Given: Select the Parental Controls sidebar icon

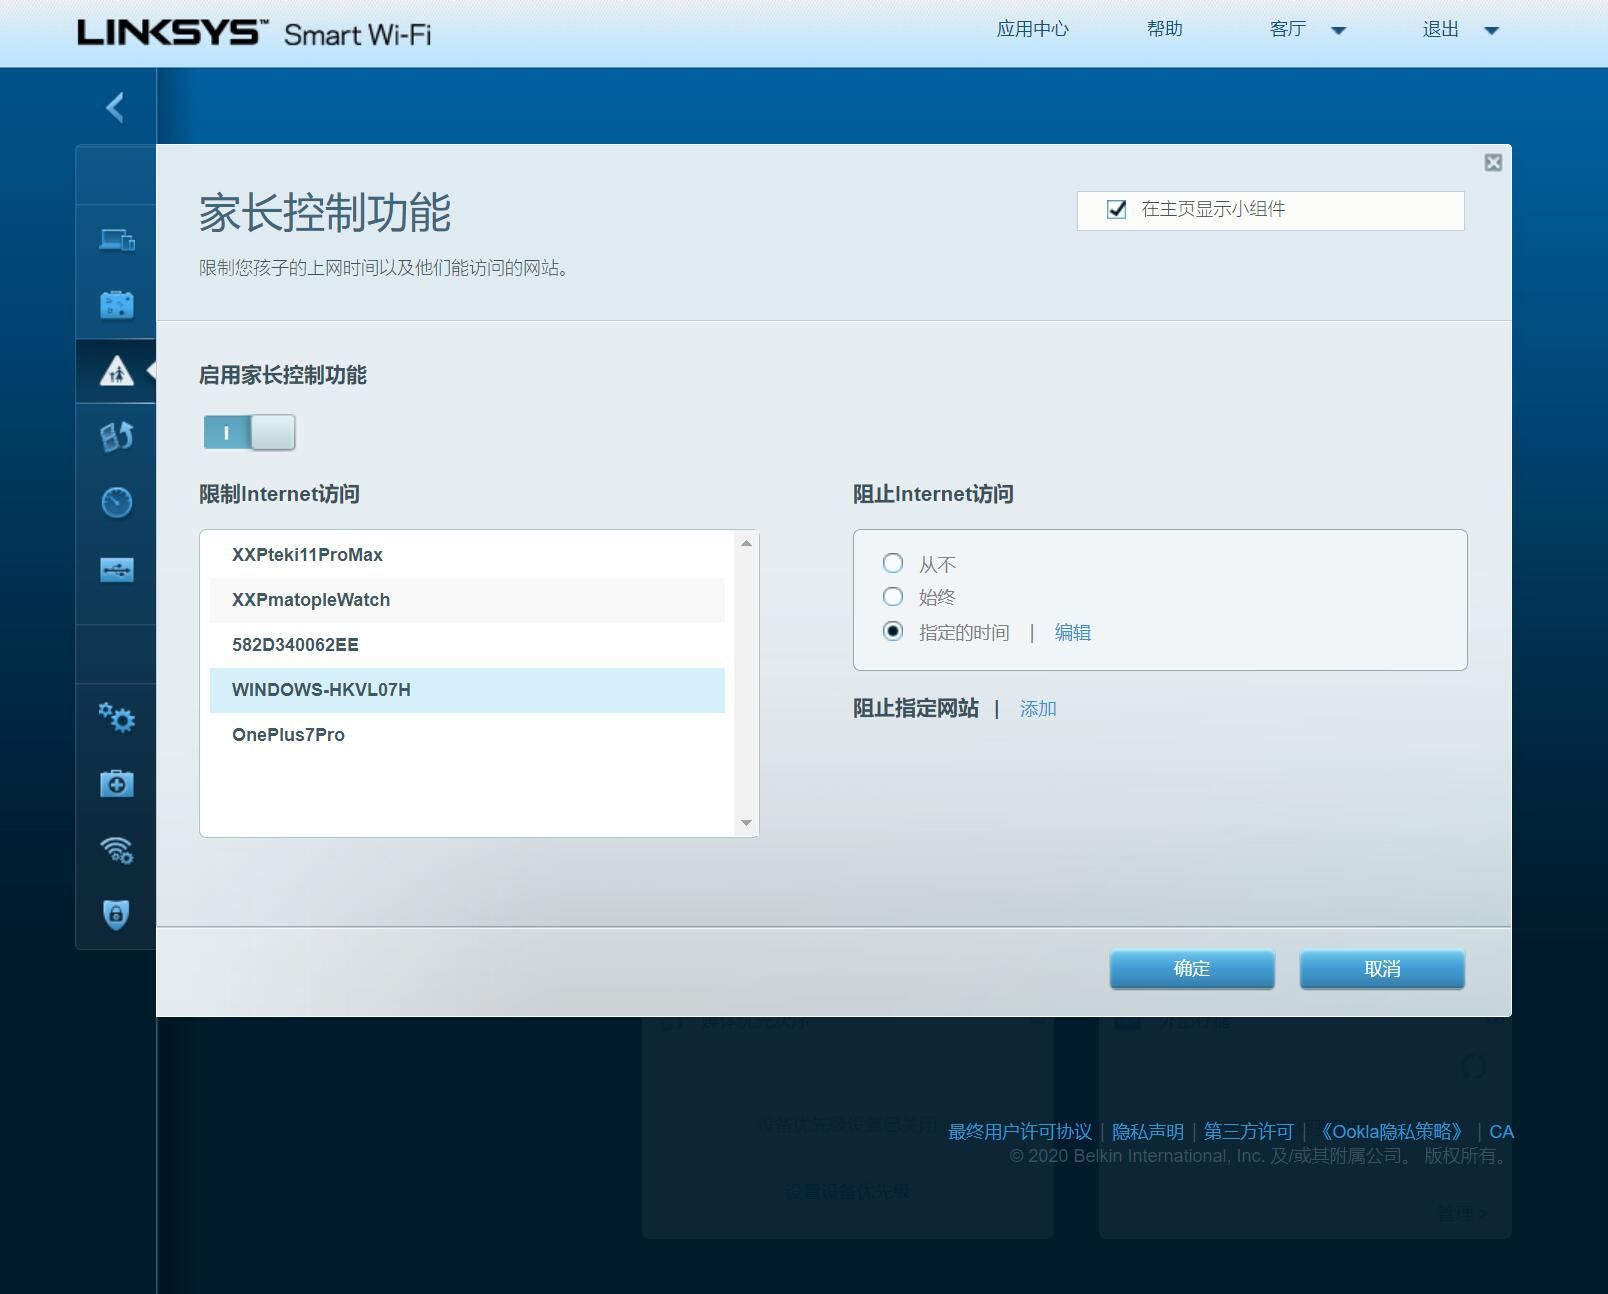Looking at the screenshot, I should 117,371.
